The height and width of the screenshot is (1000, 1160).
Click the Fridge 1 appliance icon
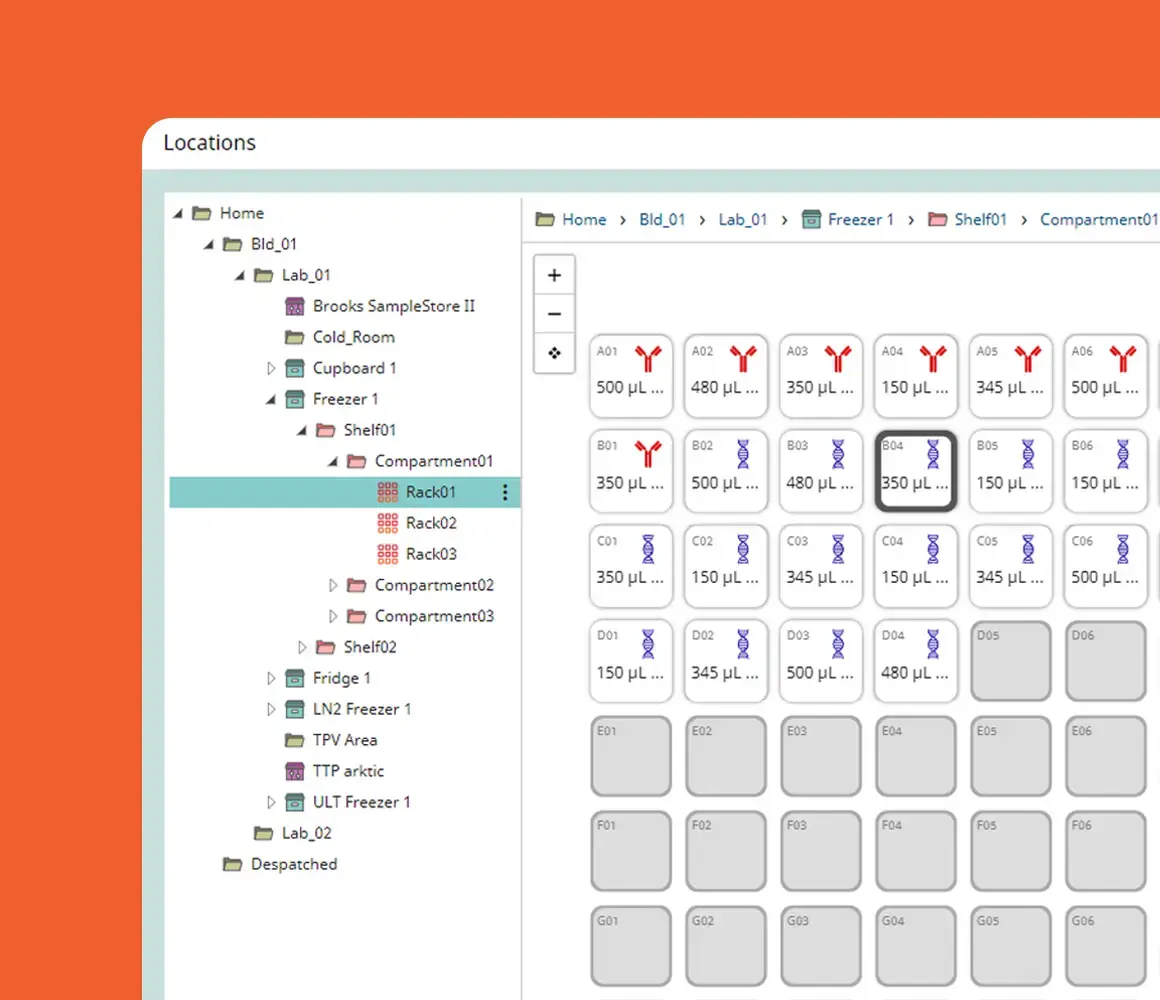click(x=294, y=678)
